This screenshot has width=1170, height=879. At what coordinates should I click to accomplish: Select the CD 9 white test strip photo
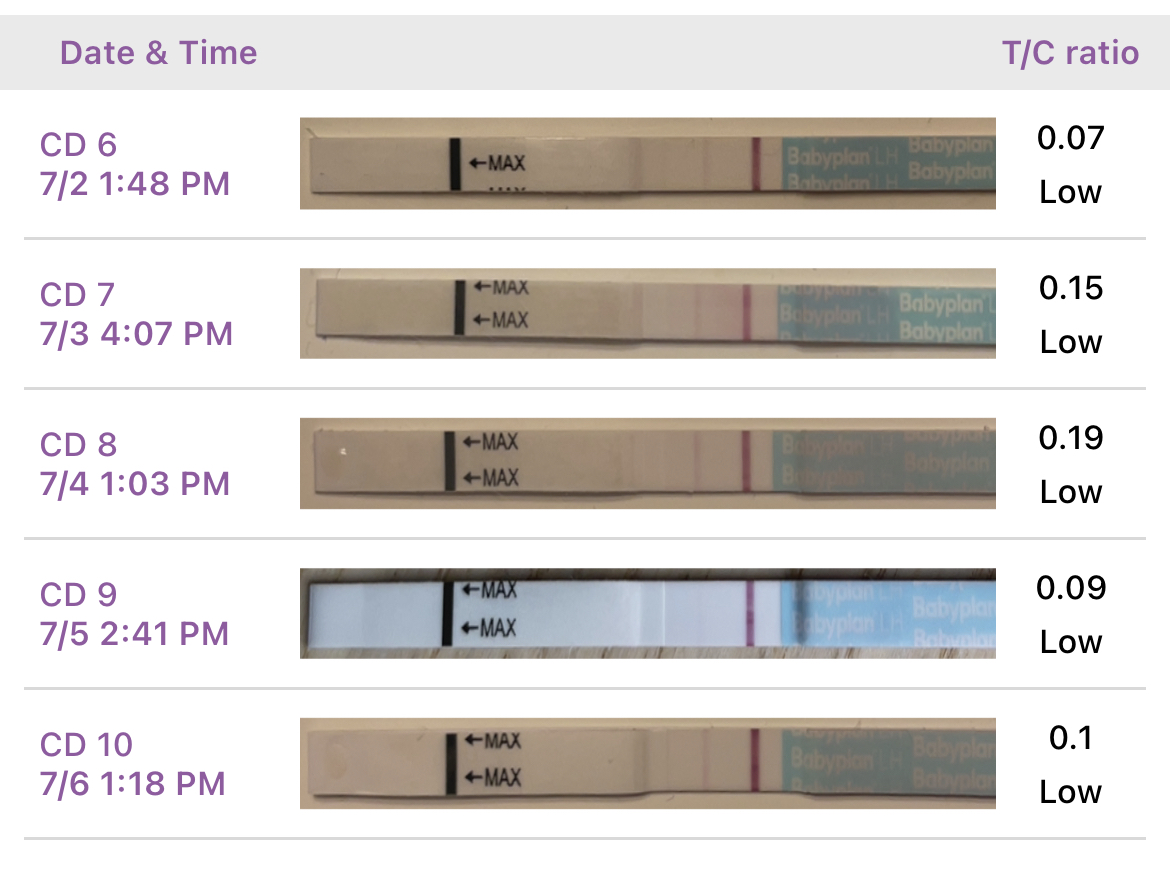pyautogui.click(x=647, y=613)
